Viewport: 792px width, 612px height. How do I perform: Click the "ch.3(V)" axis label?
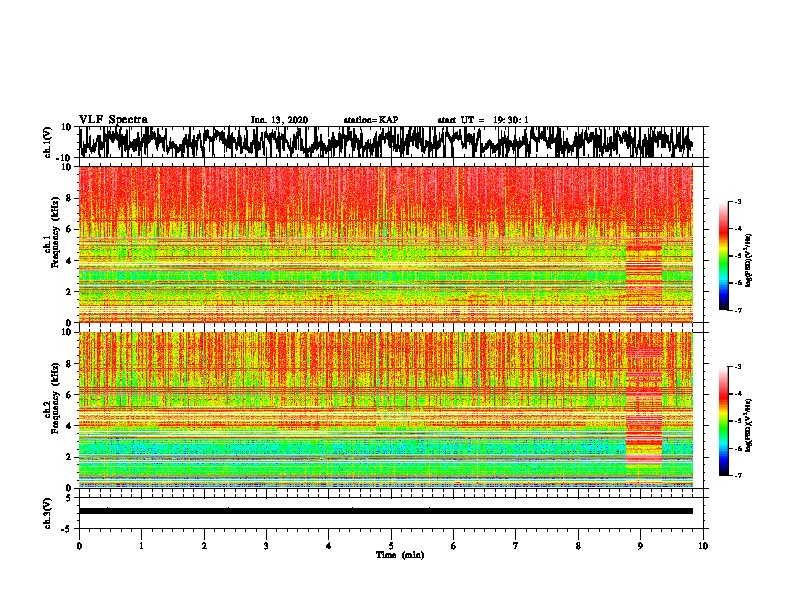[x=48, y=513]
